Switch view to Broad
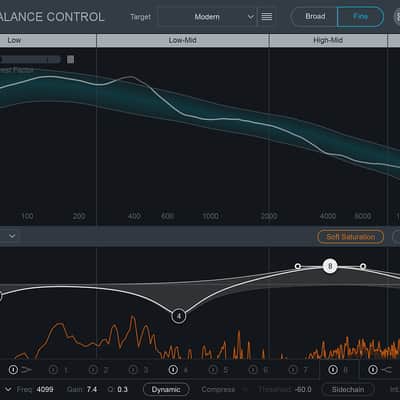Screen dimensions: 400x400 coord(315,16)
